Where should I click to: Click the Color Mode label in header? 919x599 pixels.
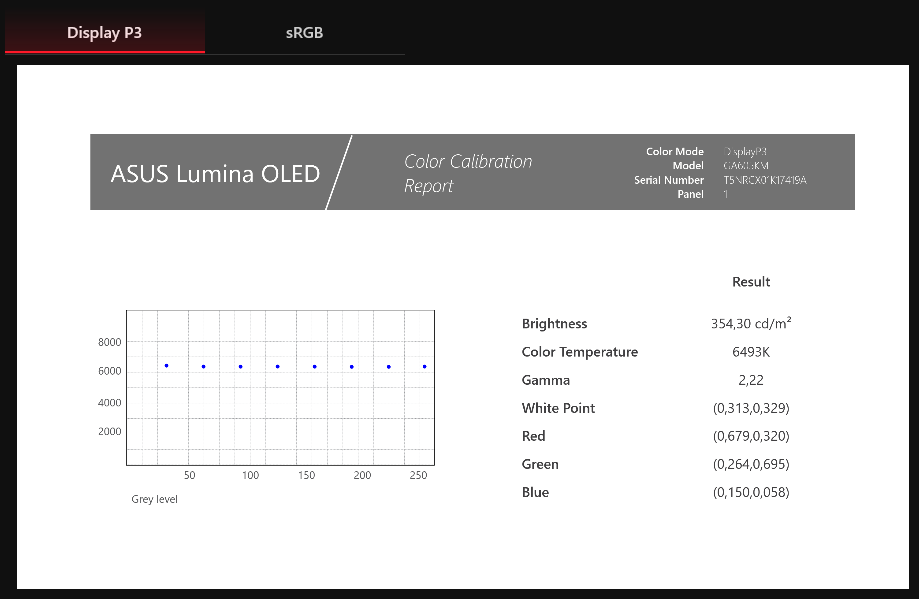click(675, 151)
